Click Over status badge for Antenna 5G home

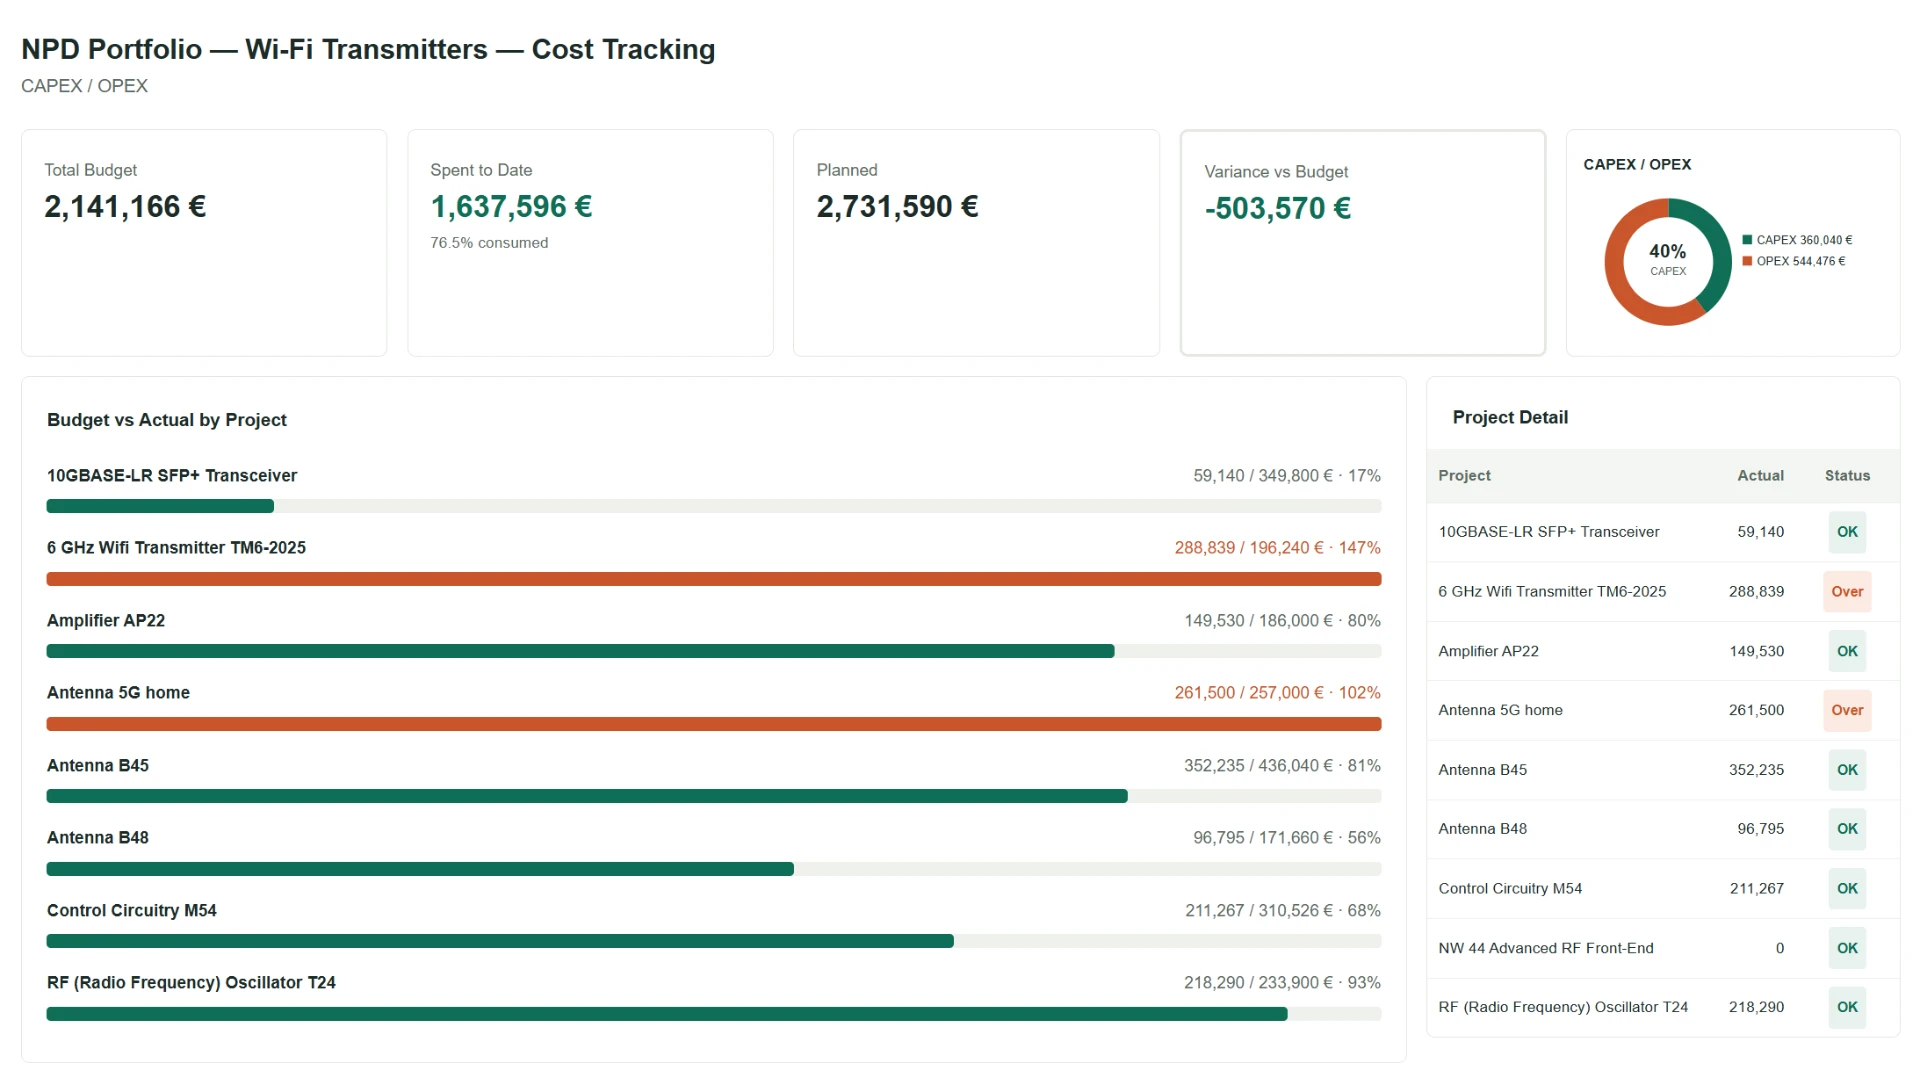[x=1847, y=710]
